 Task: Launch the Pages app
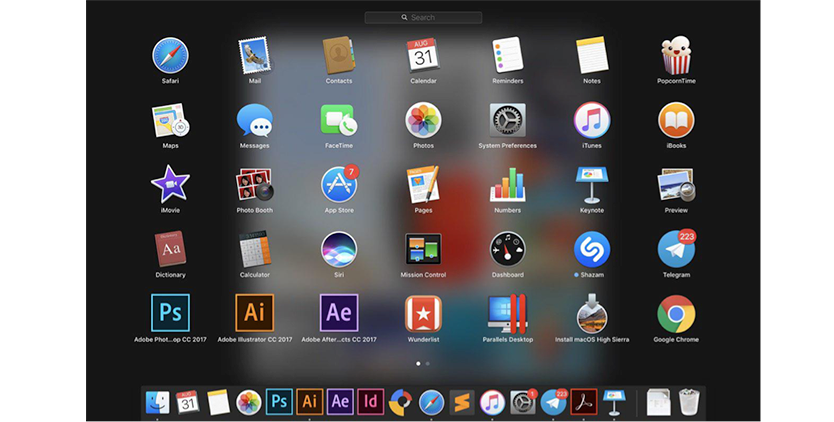(423, 184)
